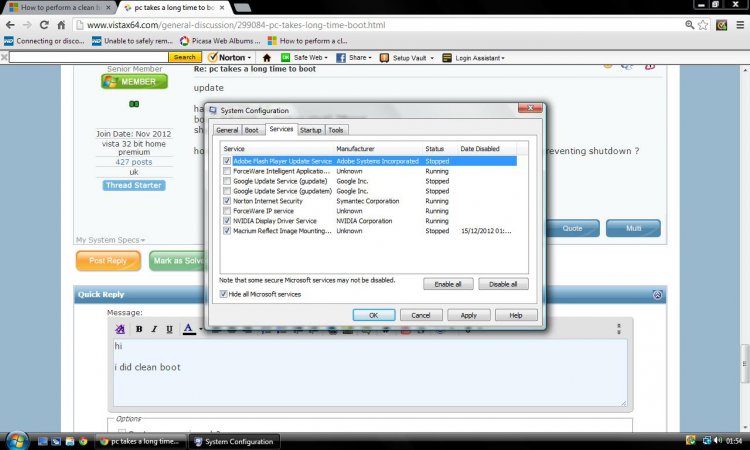The height and width of the screenshot is (450, 750).
Task: Open Help in System Configuration
Action: tap(516, 315)
